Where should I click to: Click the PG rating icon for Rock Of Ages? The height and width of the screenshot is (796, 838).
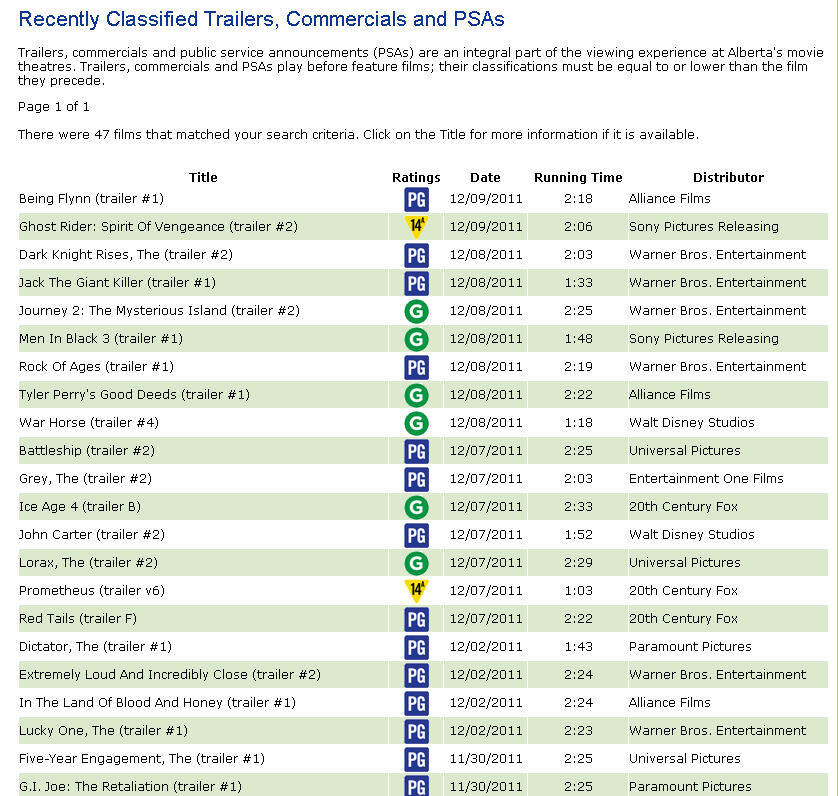[x=416, y=367]
